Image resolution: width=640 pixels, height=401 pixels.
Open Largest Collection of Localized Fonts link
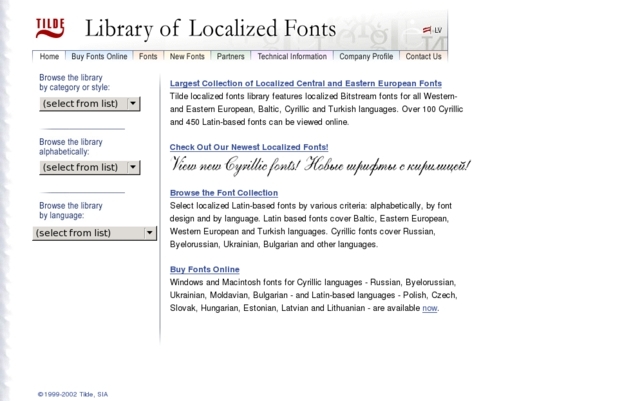306,83
